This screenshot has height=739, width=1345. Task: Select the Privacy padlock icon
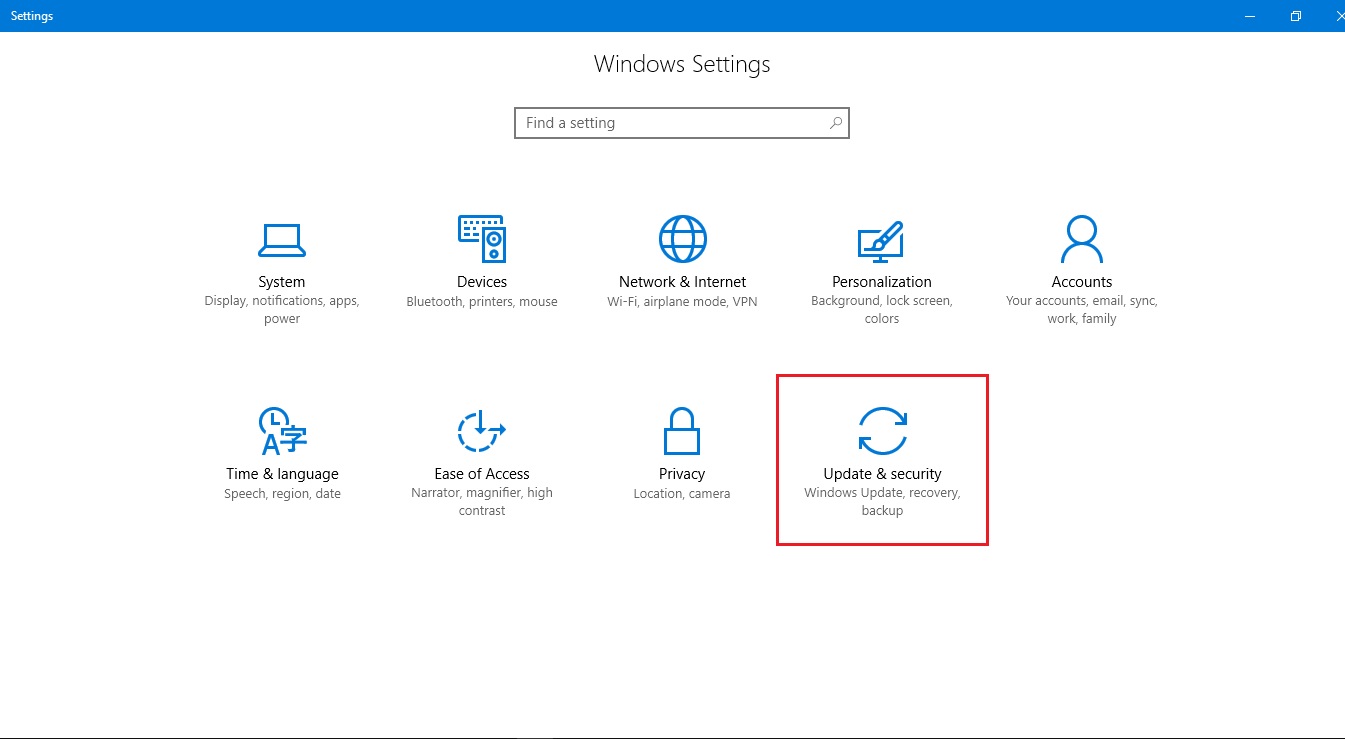pyautogui.click(x=682, y=431)
